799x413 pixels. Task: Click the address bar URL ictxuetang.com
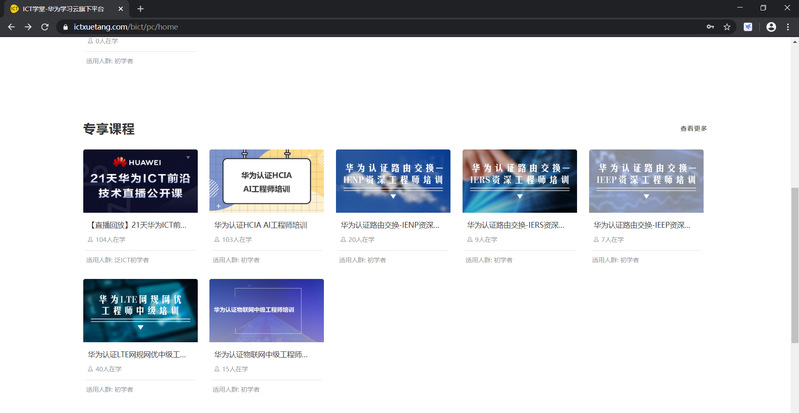click(126, 27)
